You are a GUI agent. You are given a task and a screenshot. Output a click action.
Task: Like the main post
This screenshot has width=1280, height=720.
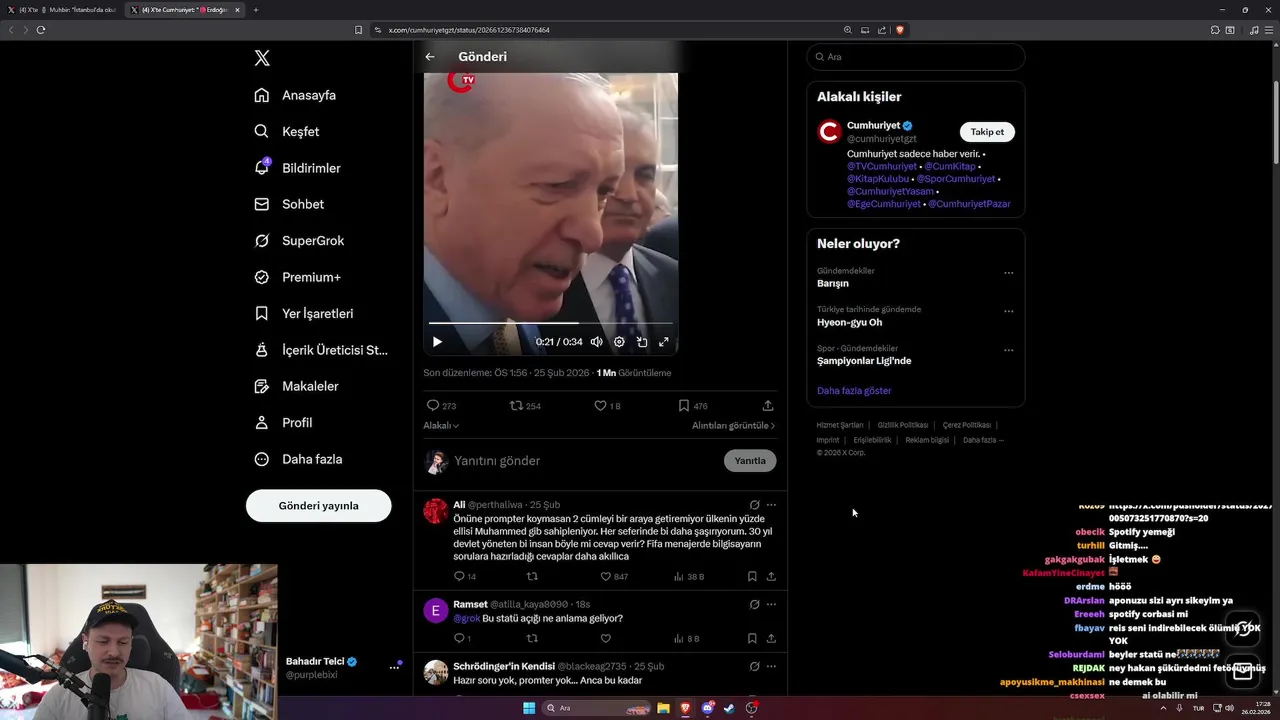click(600, 406)
